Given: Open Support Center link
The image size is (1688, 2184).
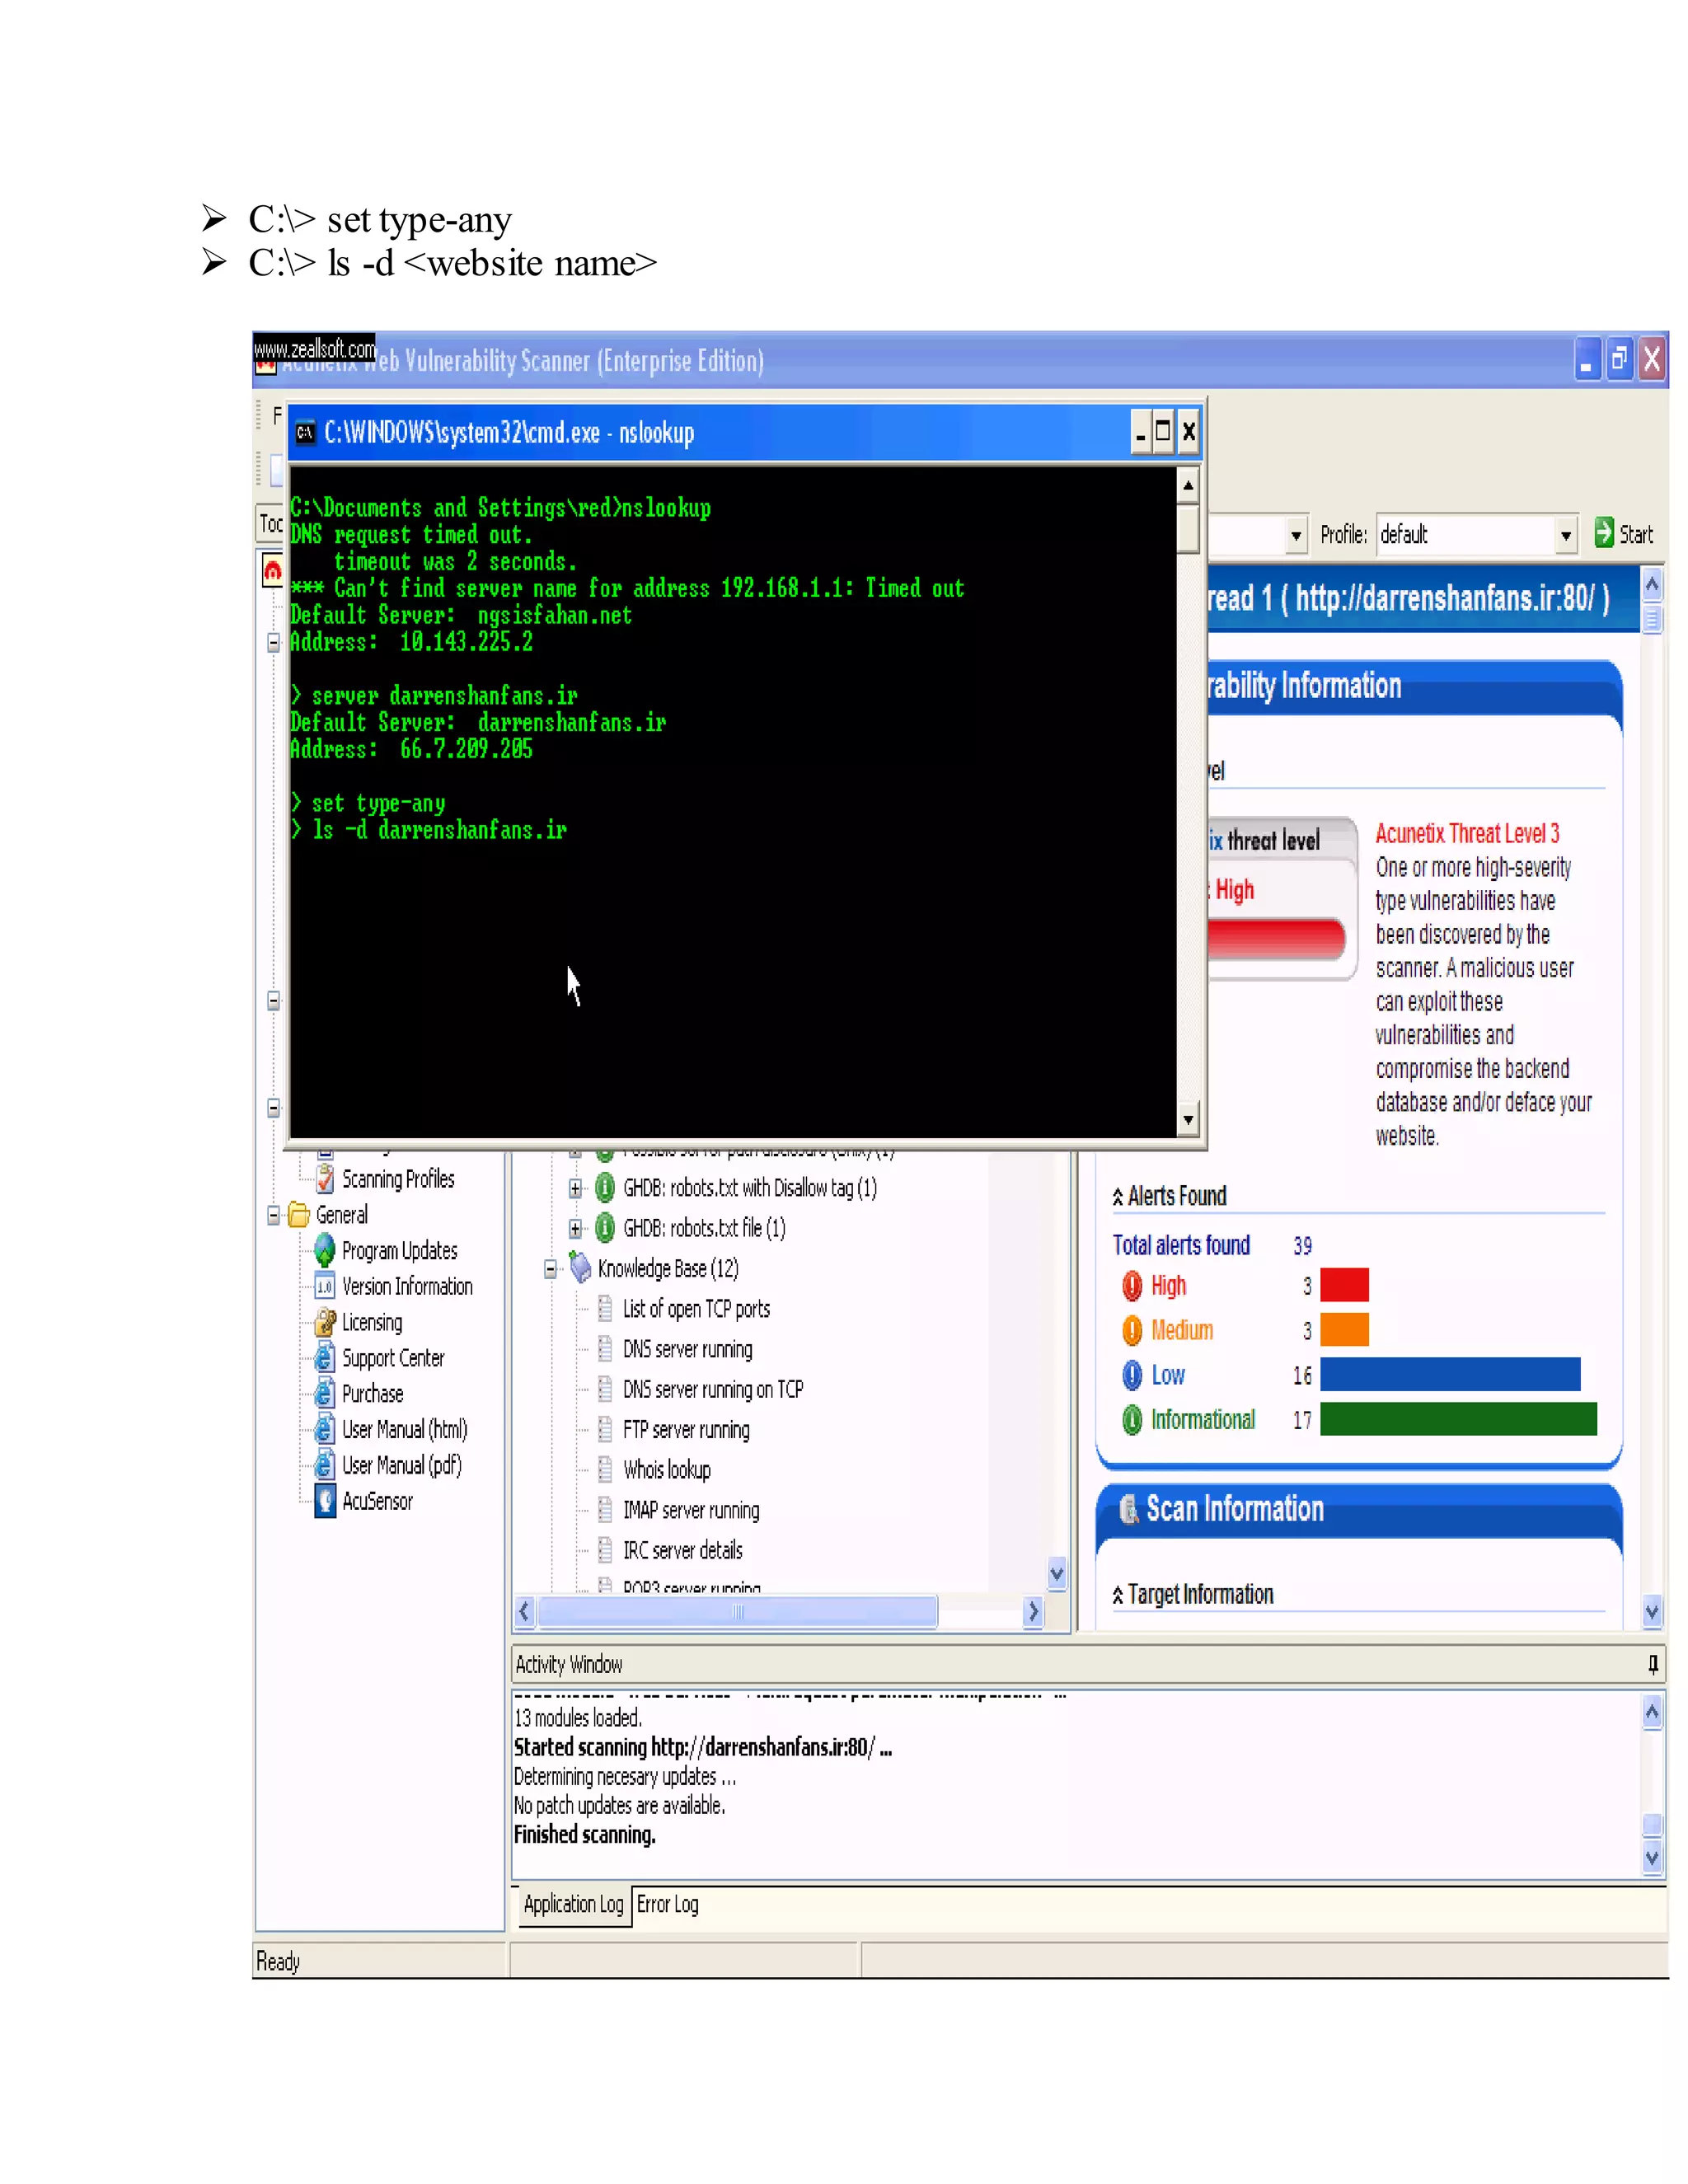Looking at the screenshot, I should pyautogui.click(x=393, y=1358).
